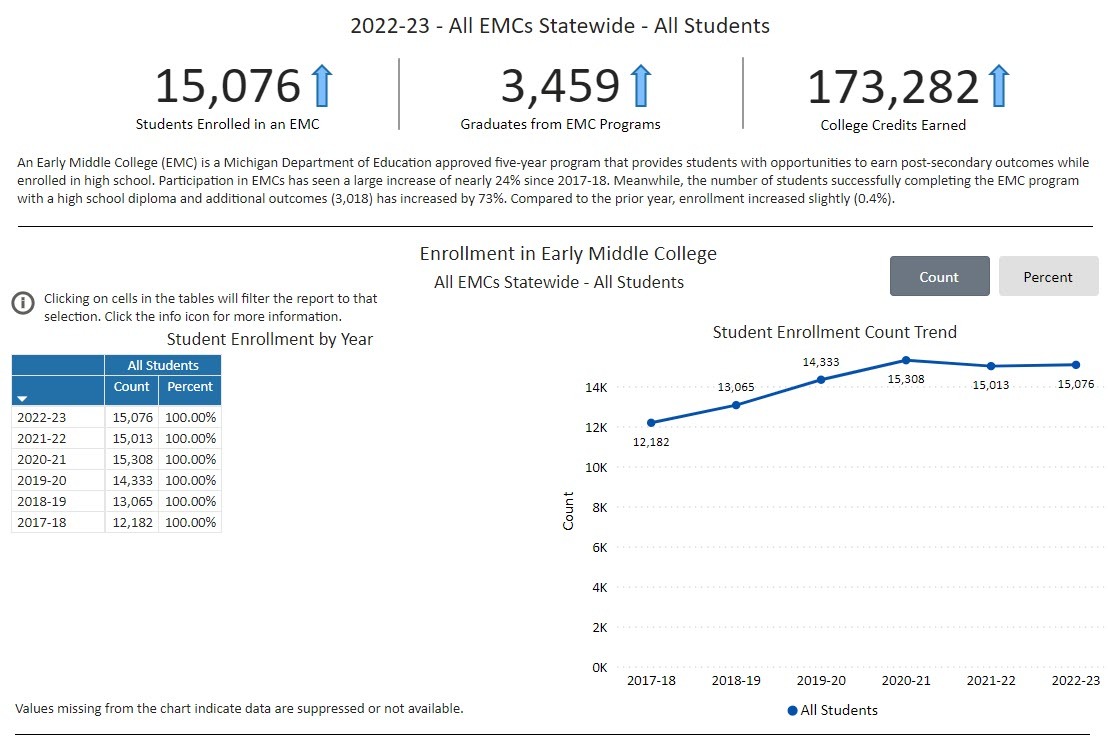Viewport: 1108px width, 745px height.
Task: Switch the chart to Count view
Action: (x=939, y=277)
